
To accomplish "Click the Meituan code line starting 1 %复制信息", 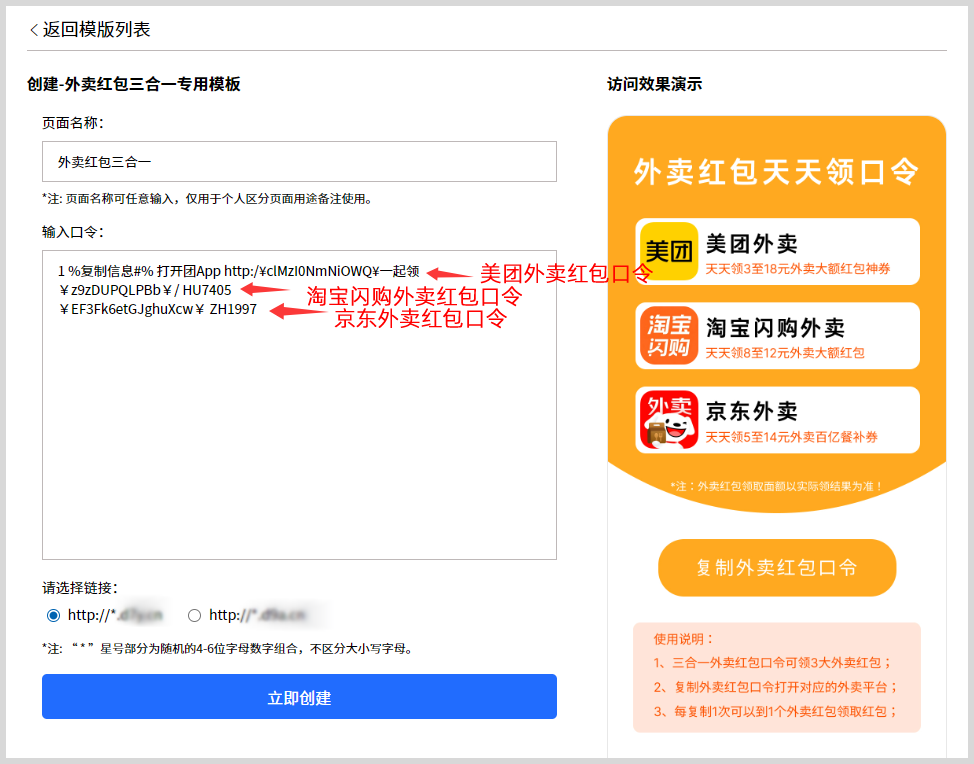I will (x=239, y=271).
